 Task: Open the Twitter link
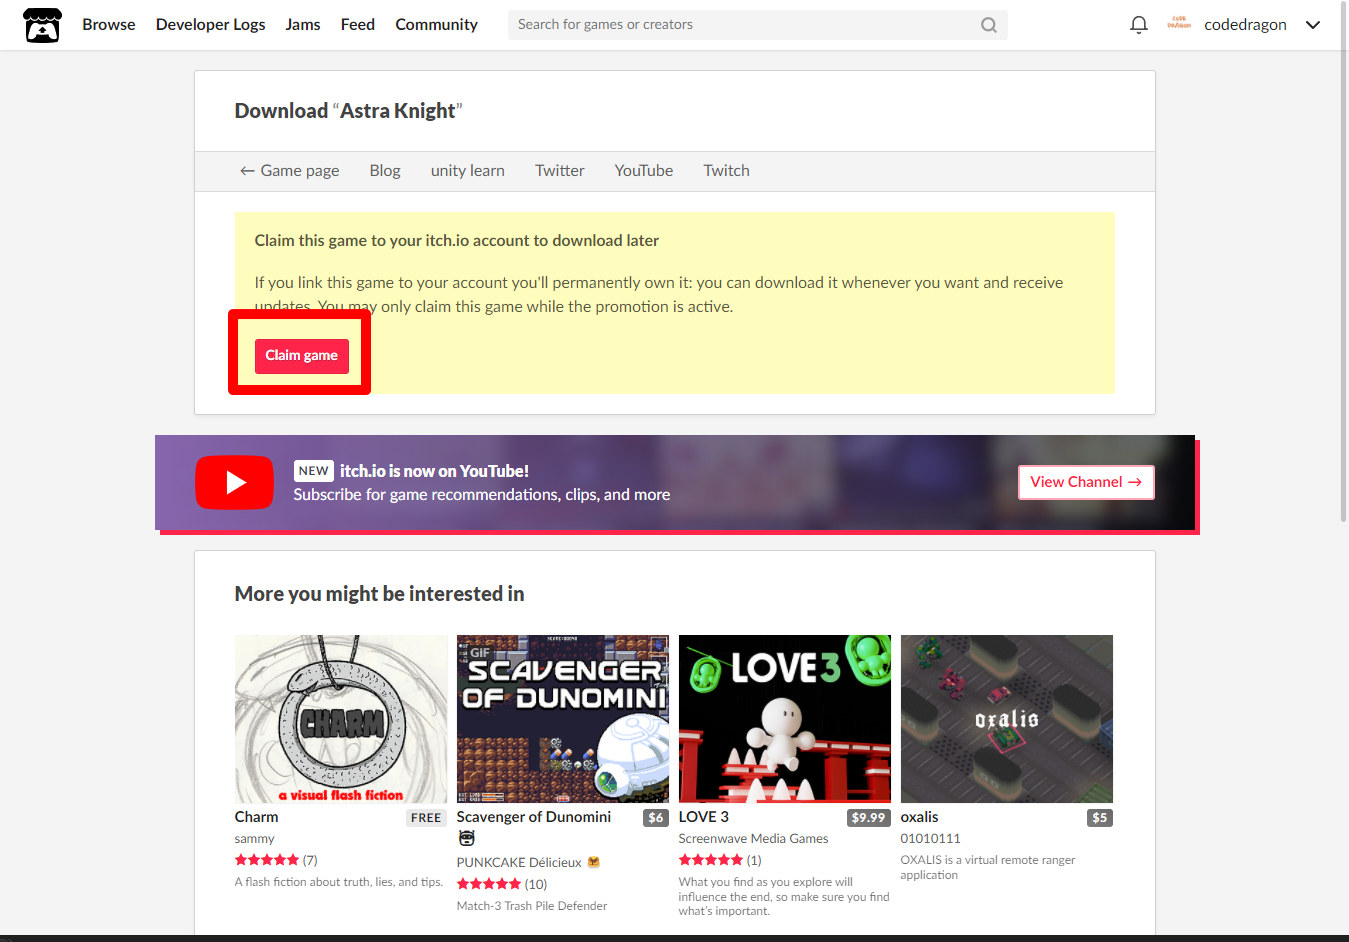(x=559, y=171)
